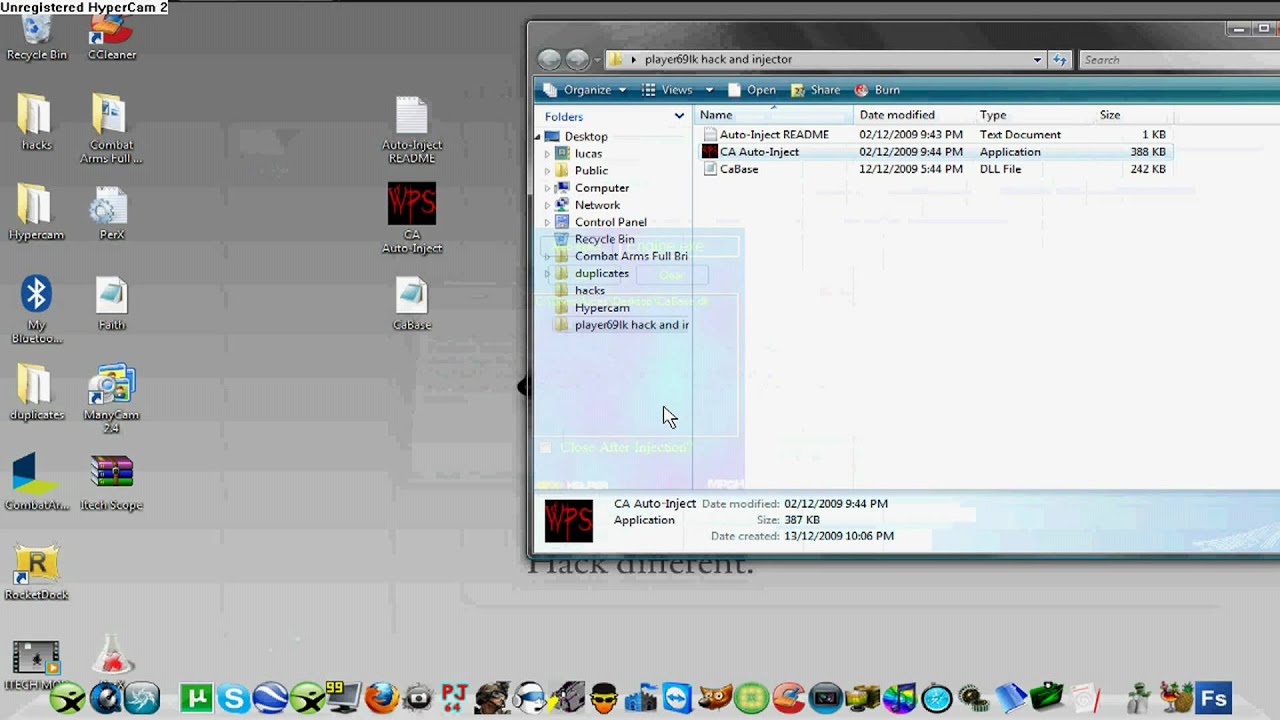Expand the Control Panel tree node
This screenshot has height=720, width=1280.
547,222
